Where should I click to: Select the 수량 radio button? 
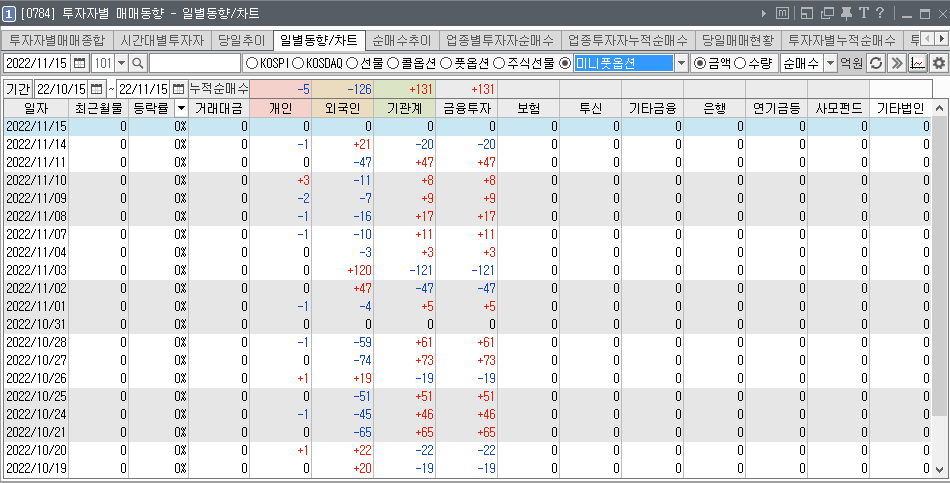click(740, 63)
